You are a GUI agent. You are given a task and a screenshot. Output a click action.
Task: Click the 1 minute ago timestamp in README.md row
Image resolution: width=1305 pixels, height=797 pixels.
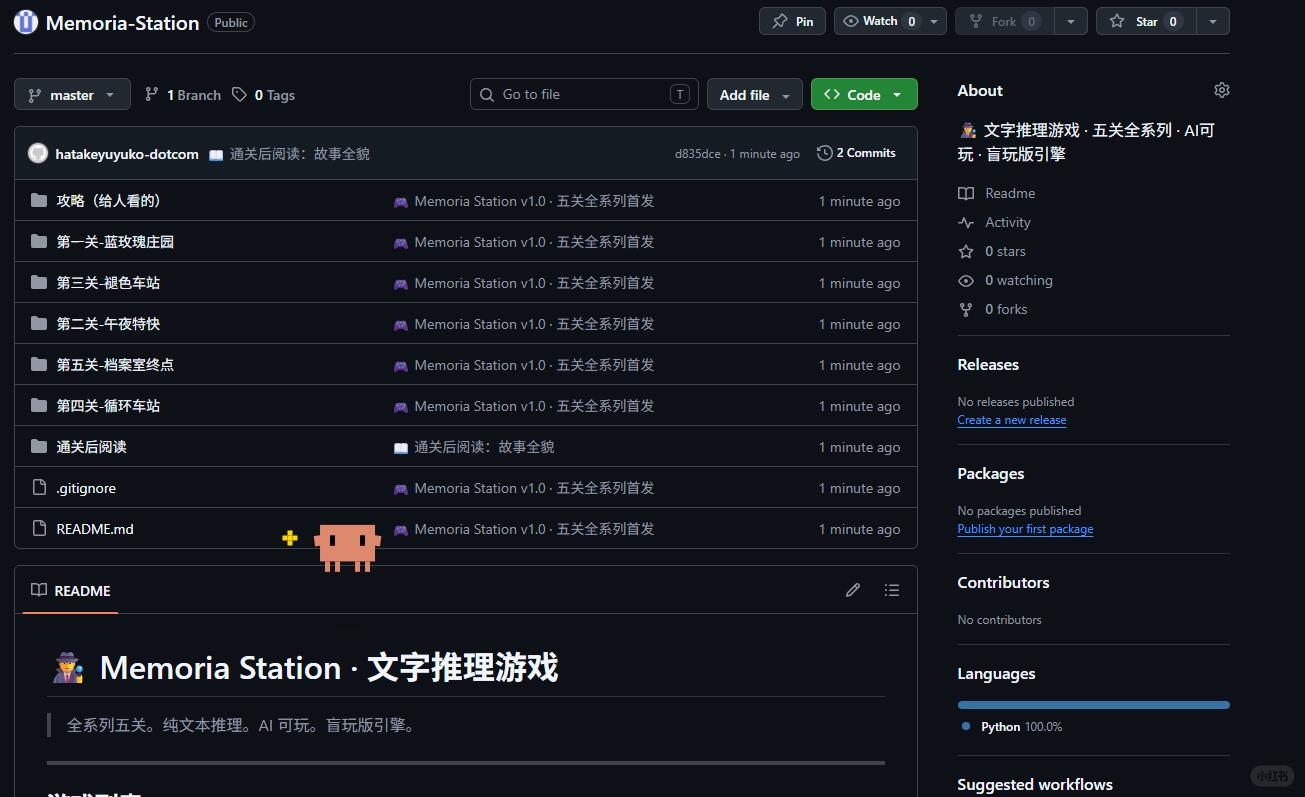pos(860,529)
